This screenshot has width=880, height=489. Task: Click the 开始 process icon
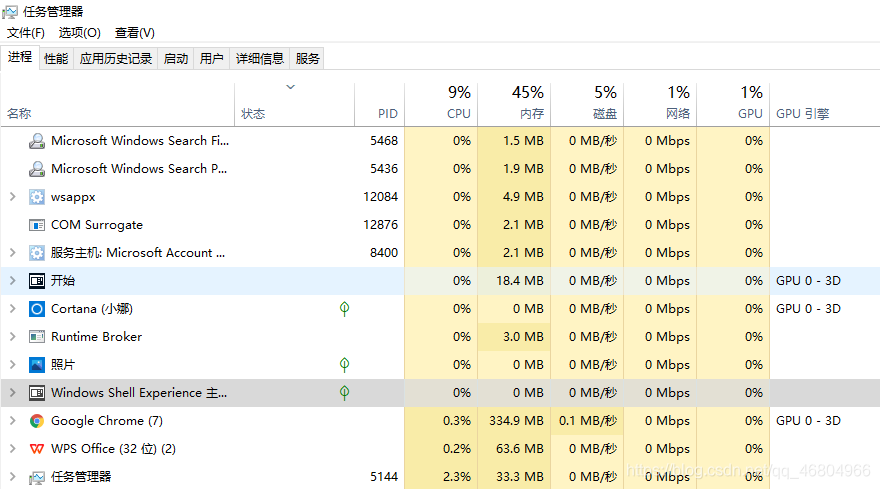(x=36, y=281)
